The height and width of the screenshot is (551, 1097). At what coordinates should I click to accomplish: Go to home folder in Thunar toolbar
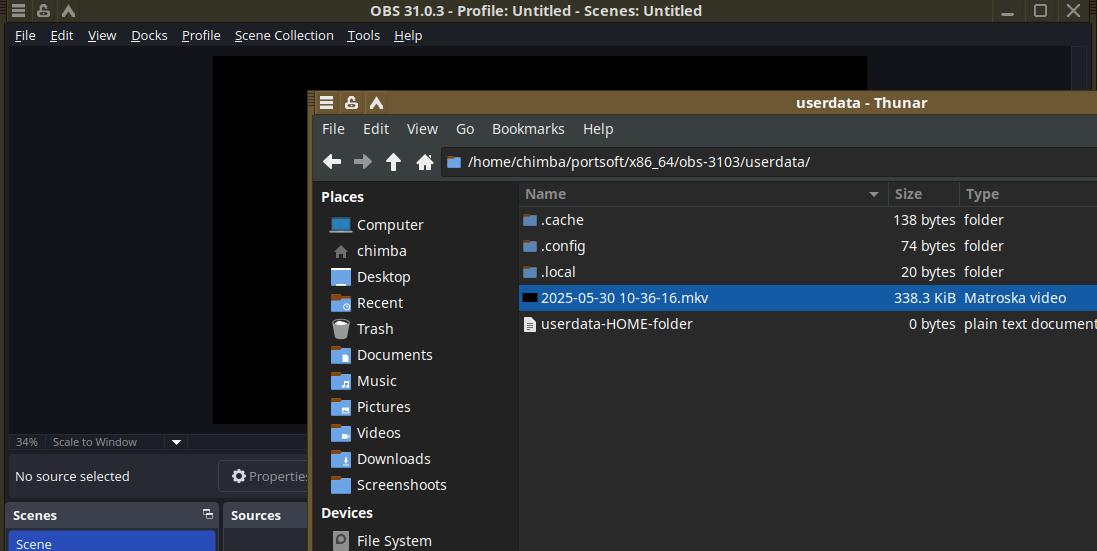click(425, 162)
